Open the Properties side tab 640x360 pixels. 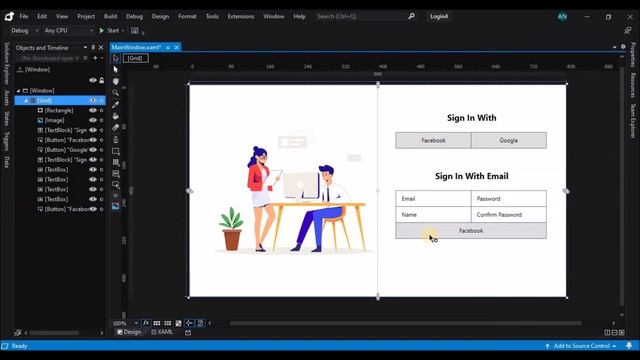pos(633,55)
